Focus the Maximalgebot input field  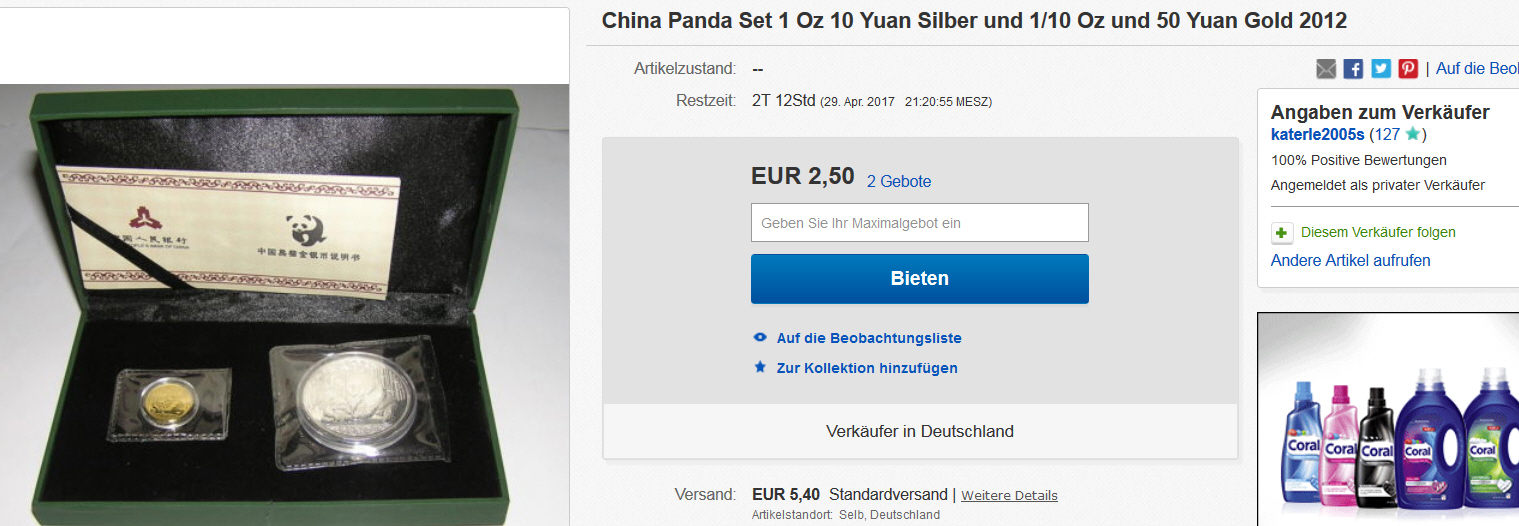920,223
